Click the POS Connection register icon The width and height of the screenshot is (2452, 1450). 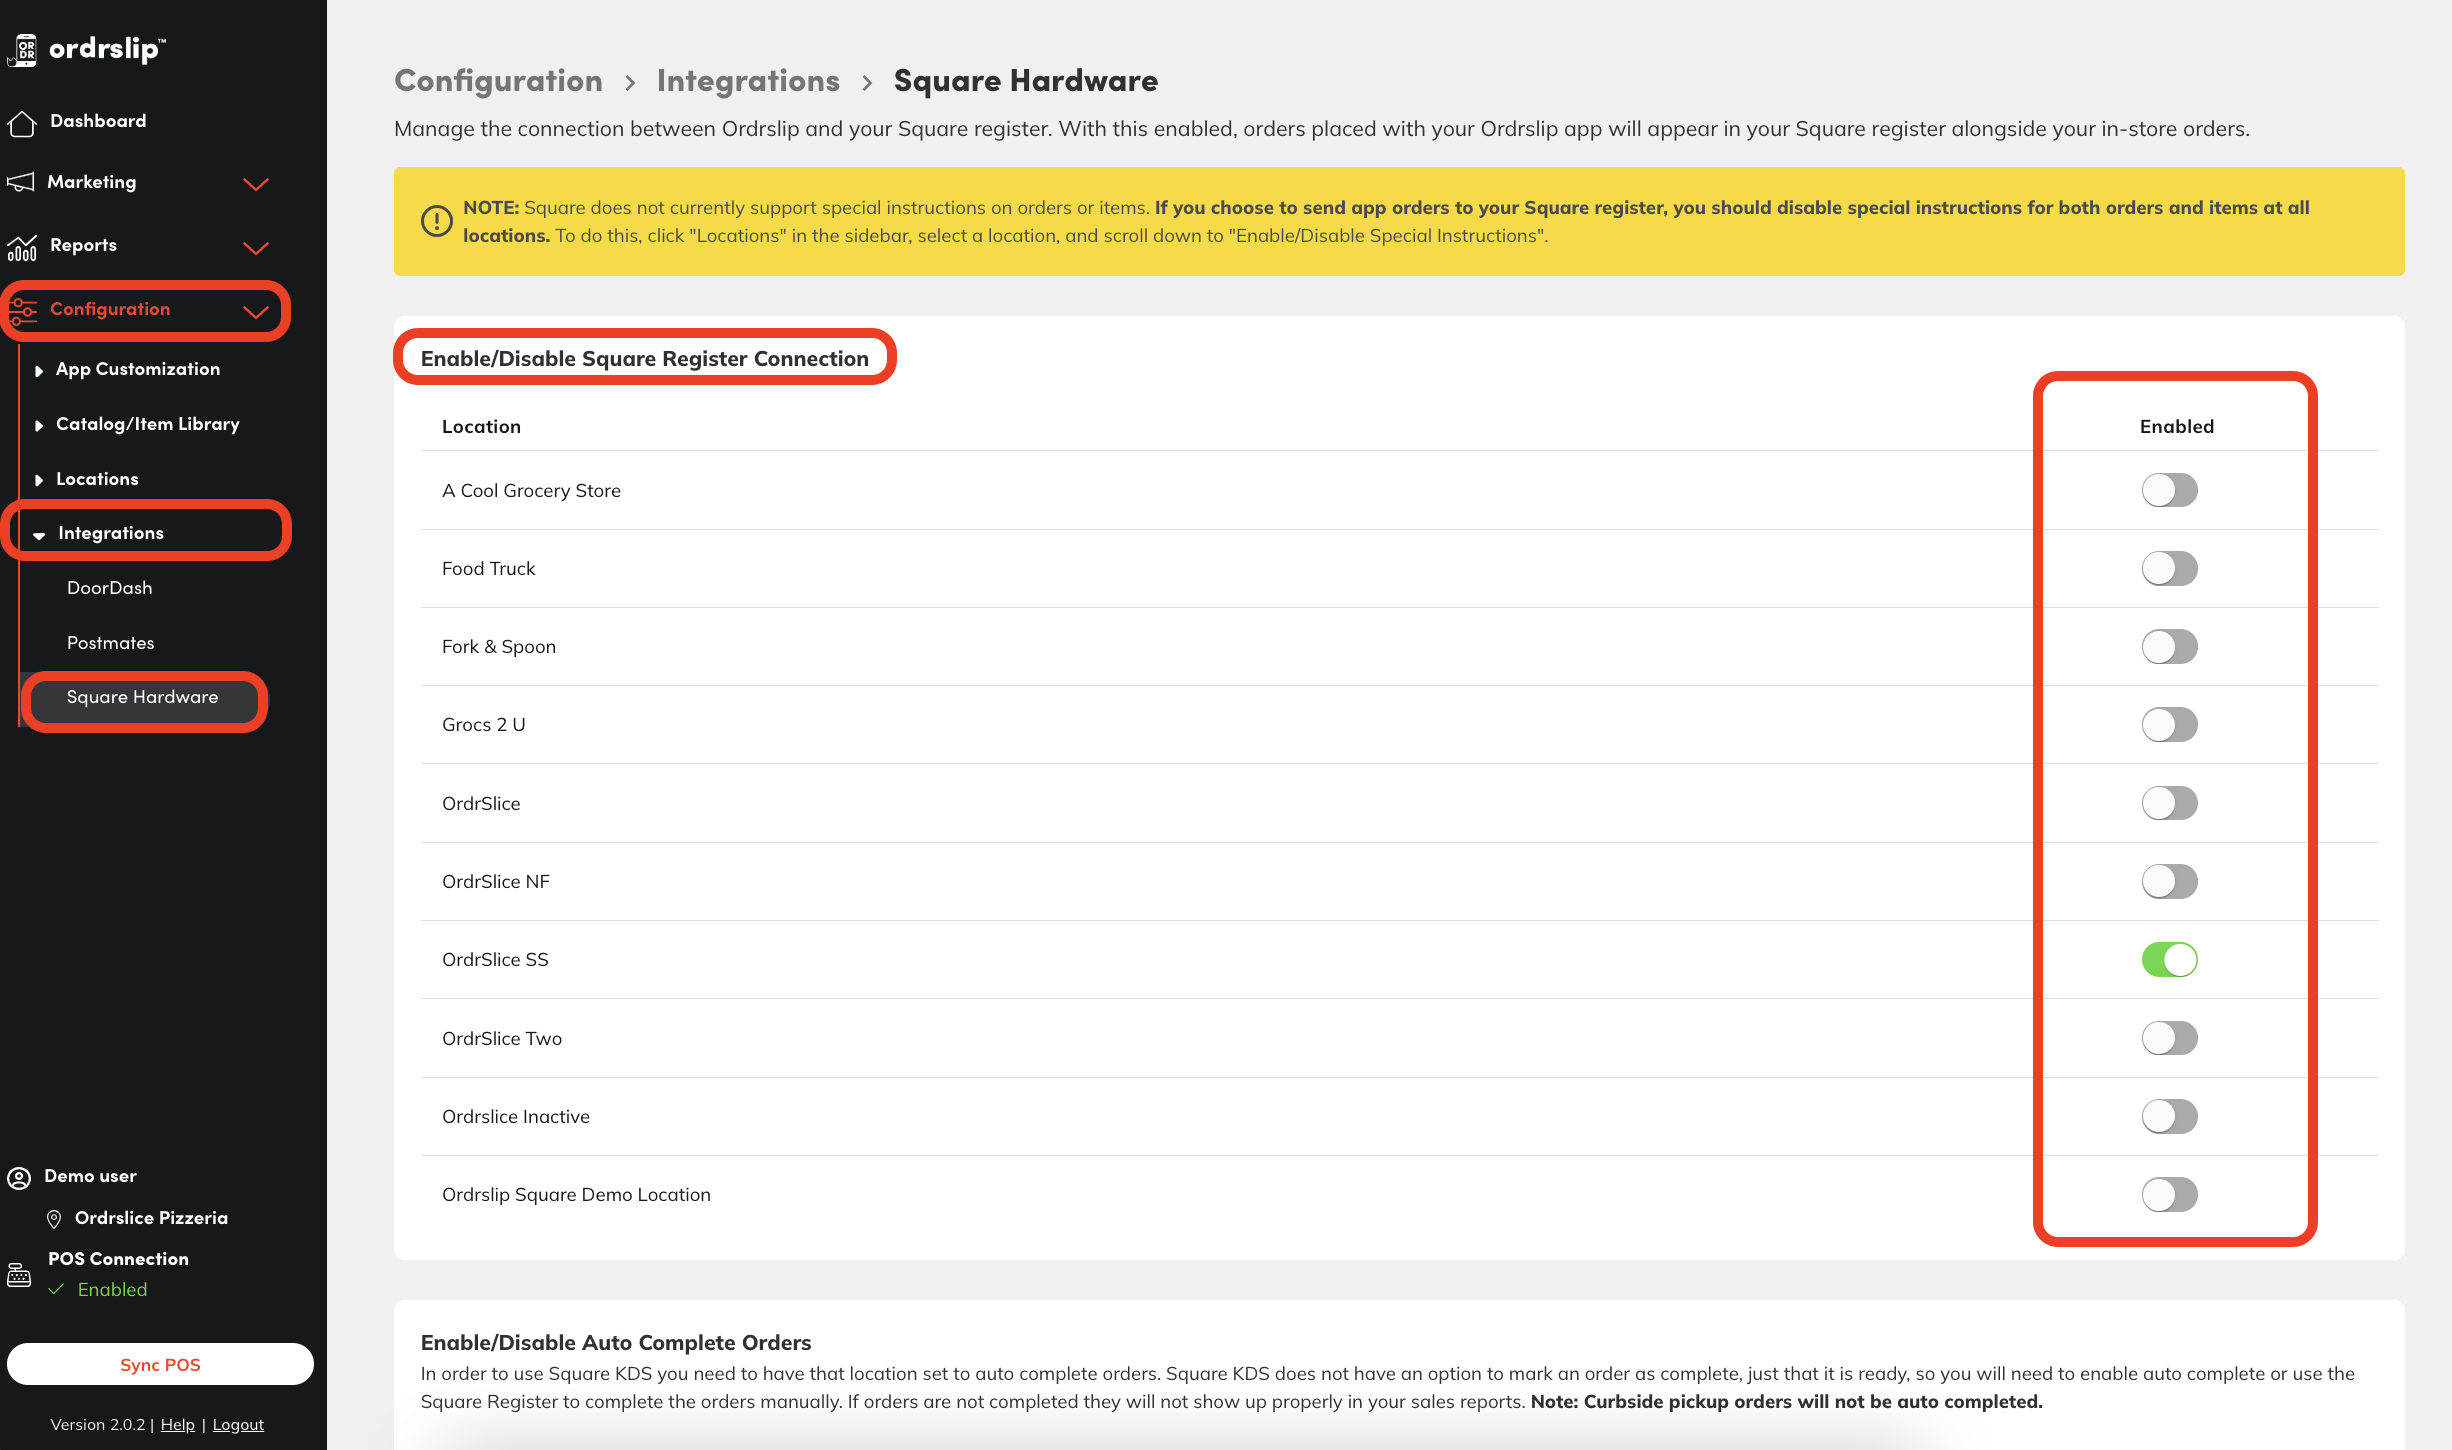tap(19, 1274)
